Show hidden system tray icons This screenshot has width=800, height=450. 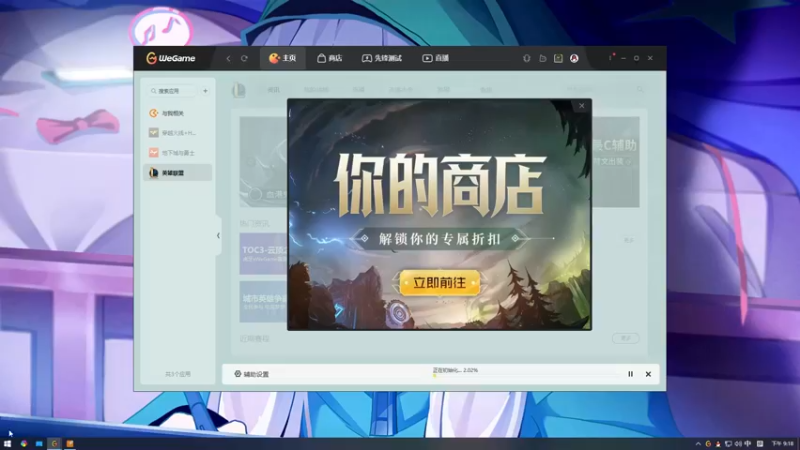point(698,444)
